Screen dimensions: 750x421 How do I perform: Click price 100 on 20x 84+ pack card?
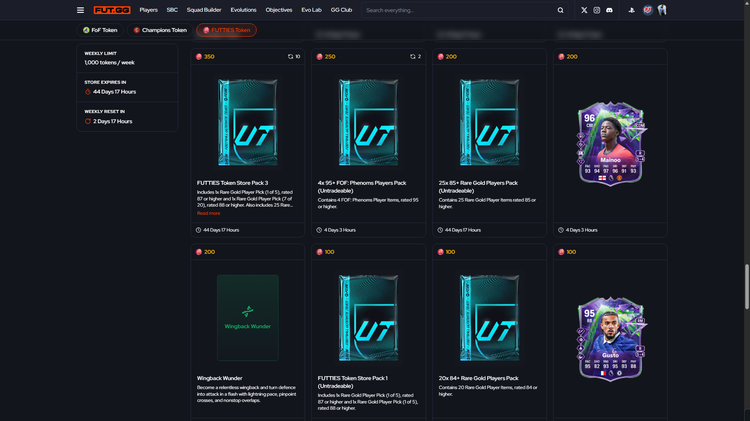pyautogui.click(x=450, y=252)
